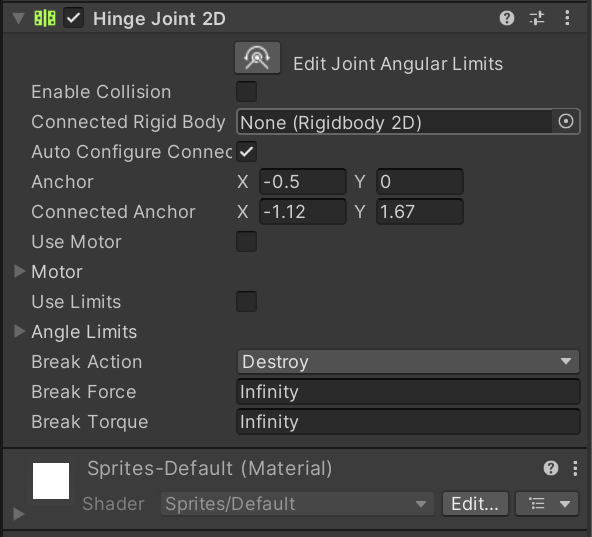The width and height of the screenshot is (592, 537).
Task: Open Sprites-Default material options menu
Action: coord(575,468)
